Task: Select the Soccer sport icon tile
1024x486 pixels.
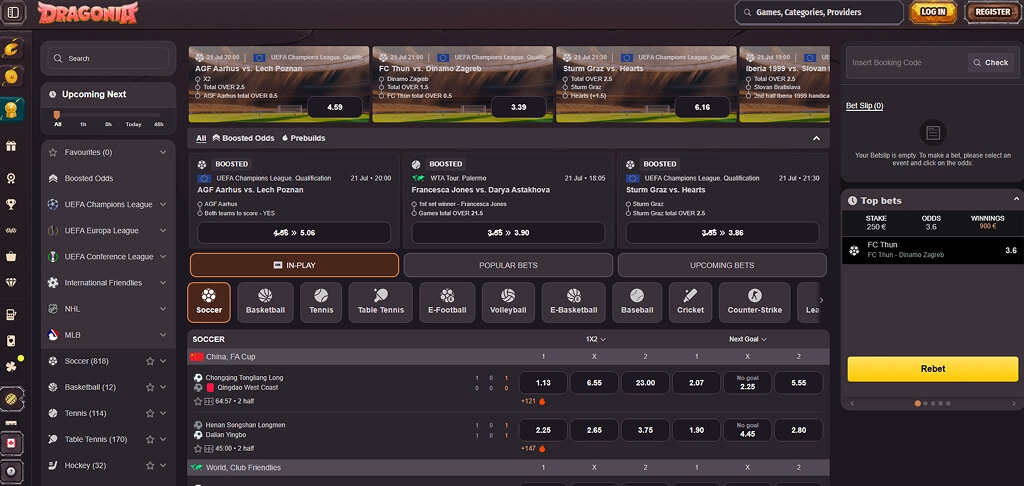Action: tap(209, 302)
